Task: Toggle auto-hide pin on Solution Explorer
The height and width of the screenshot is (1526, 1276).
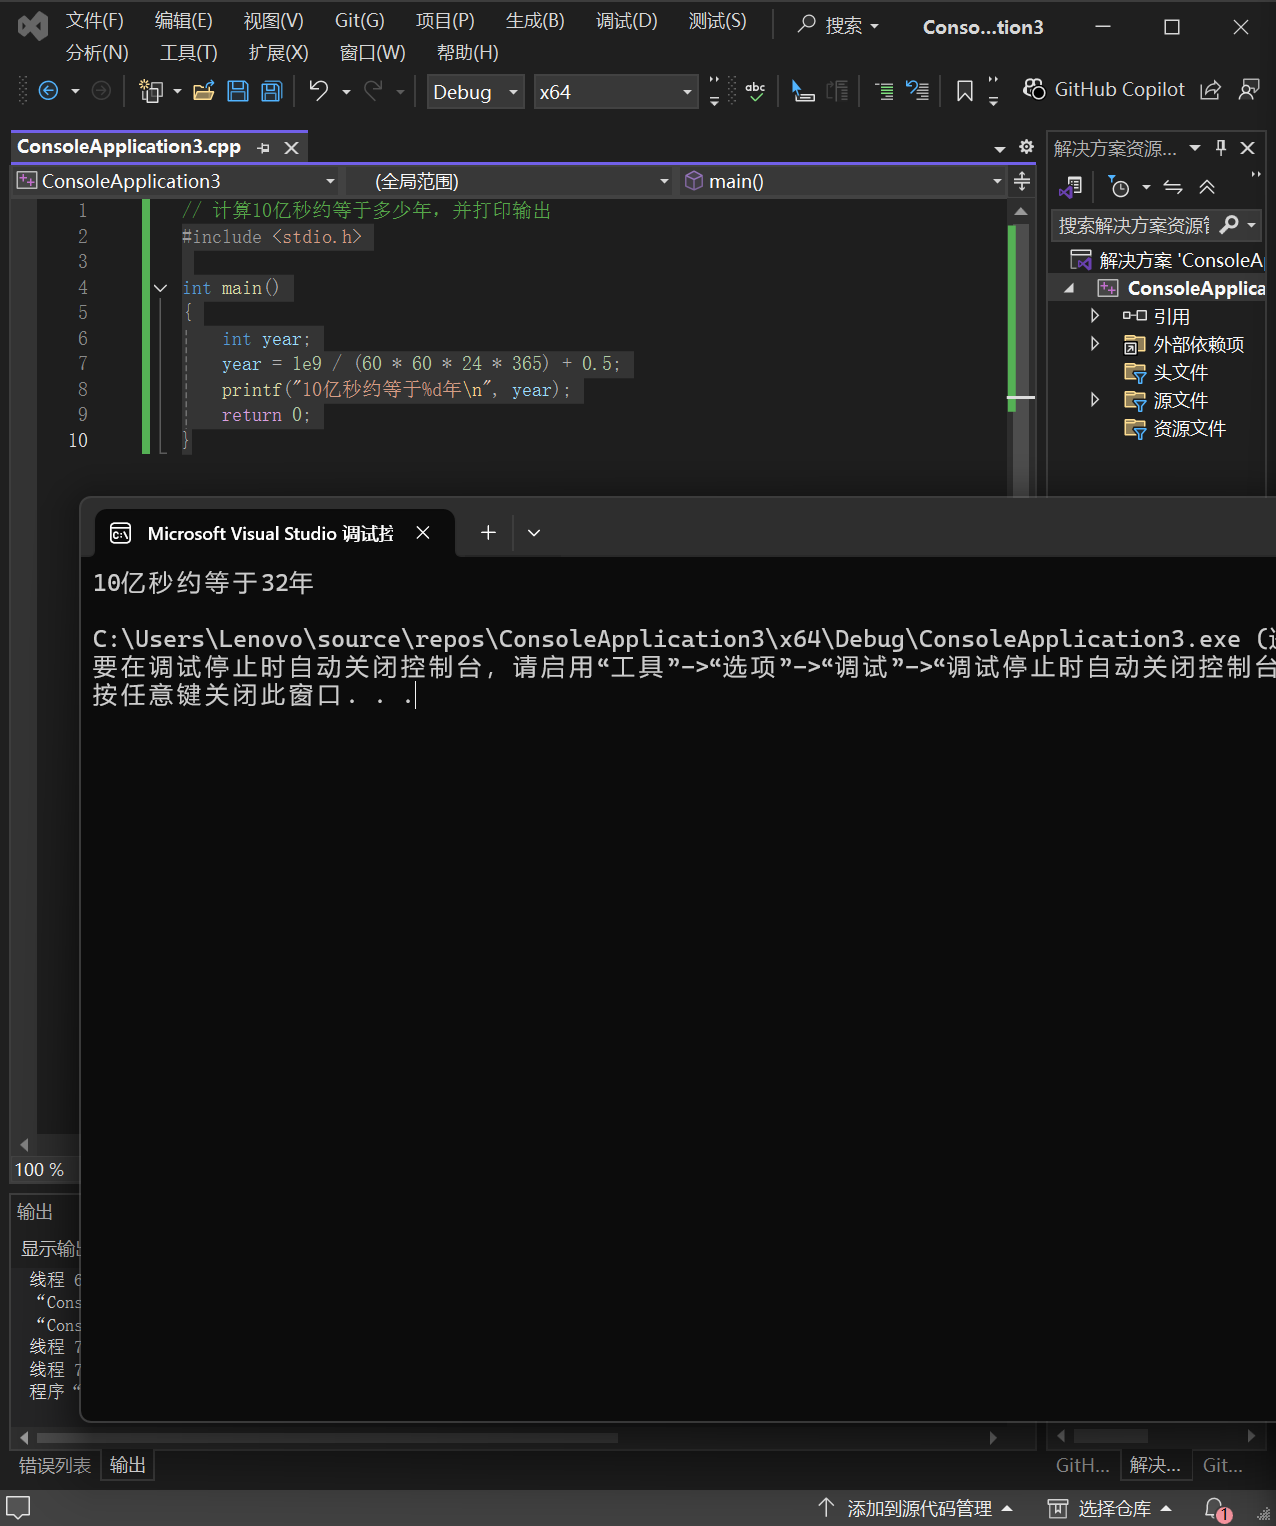Action: [1221, 148]
